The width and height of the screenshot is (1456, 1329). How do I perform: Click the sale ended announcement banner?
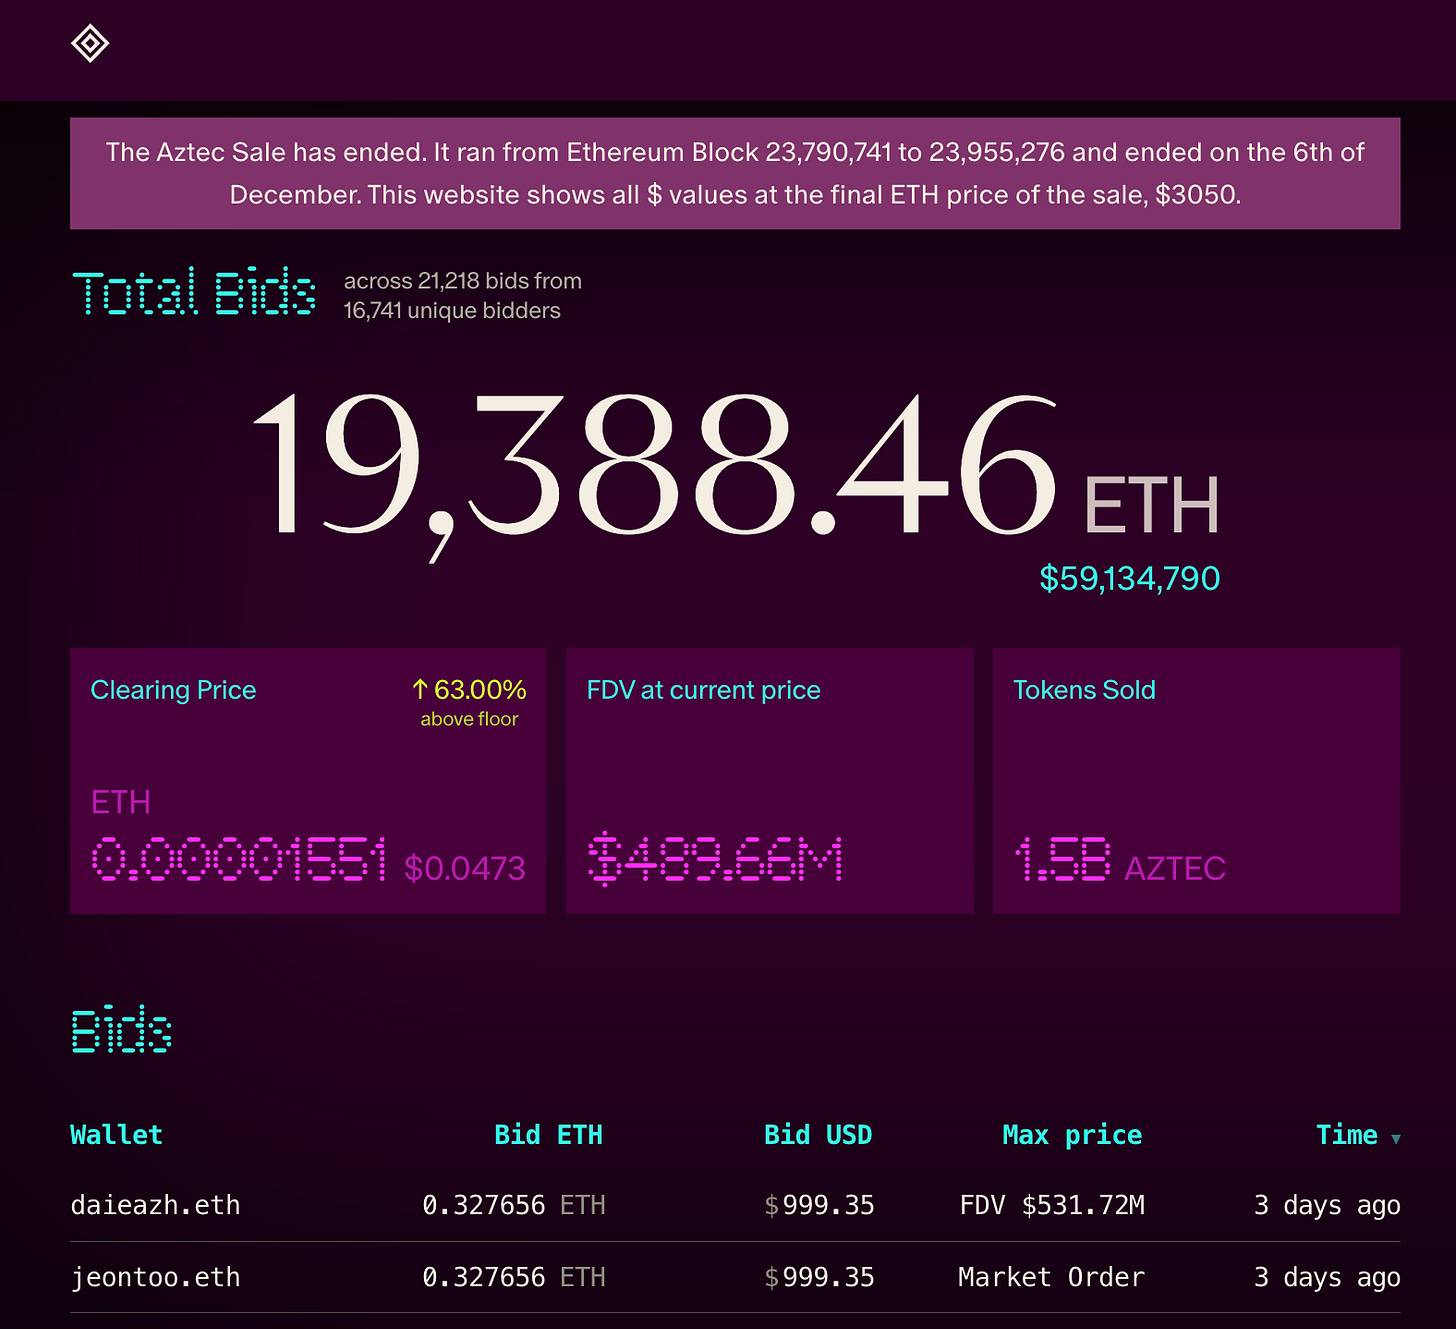click(735, 173)
